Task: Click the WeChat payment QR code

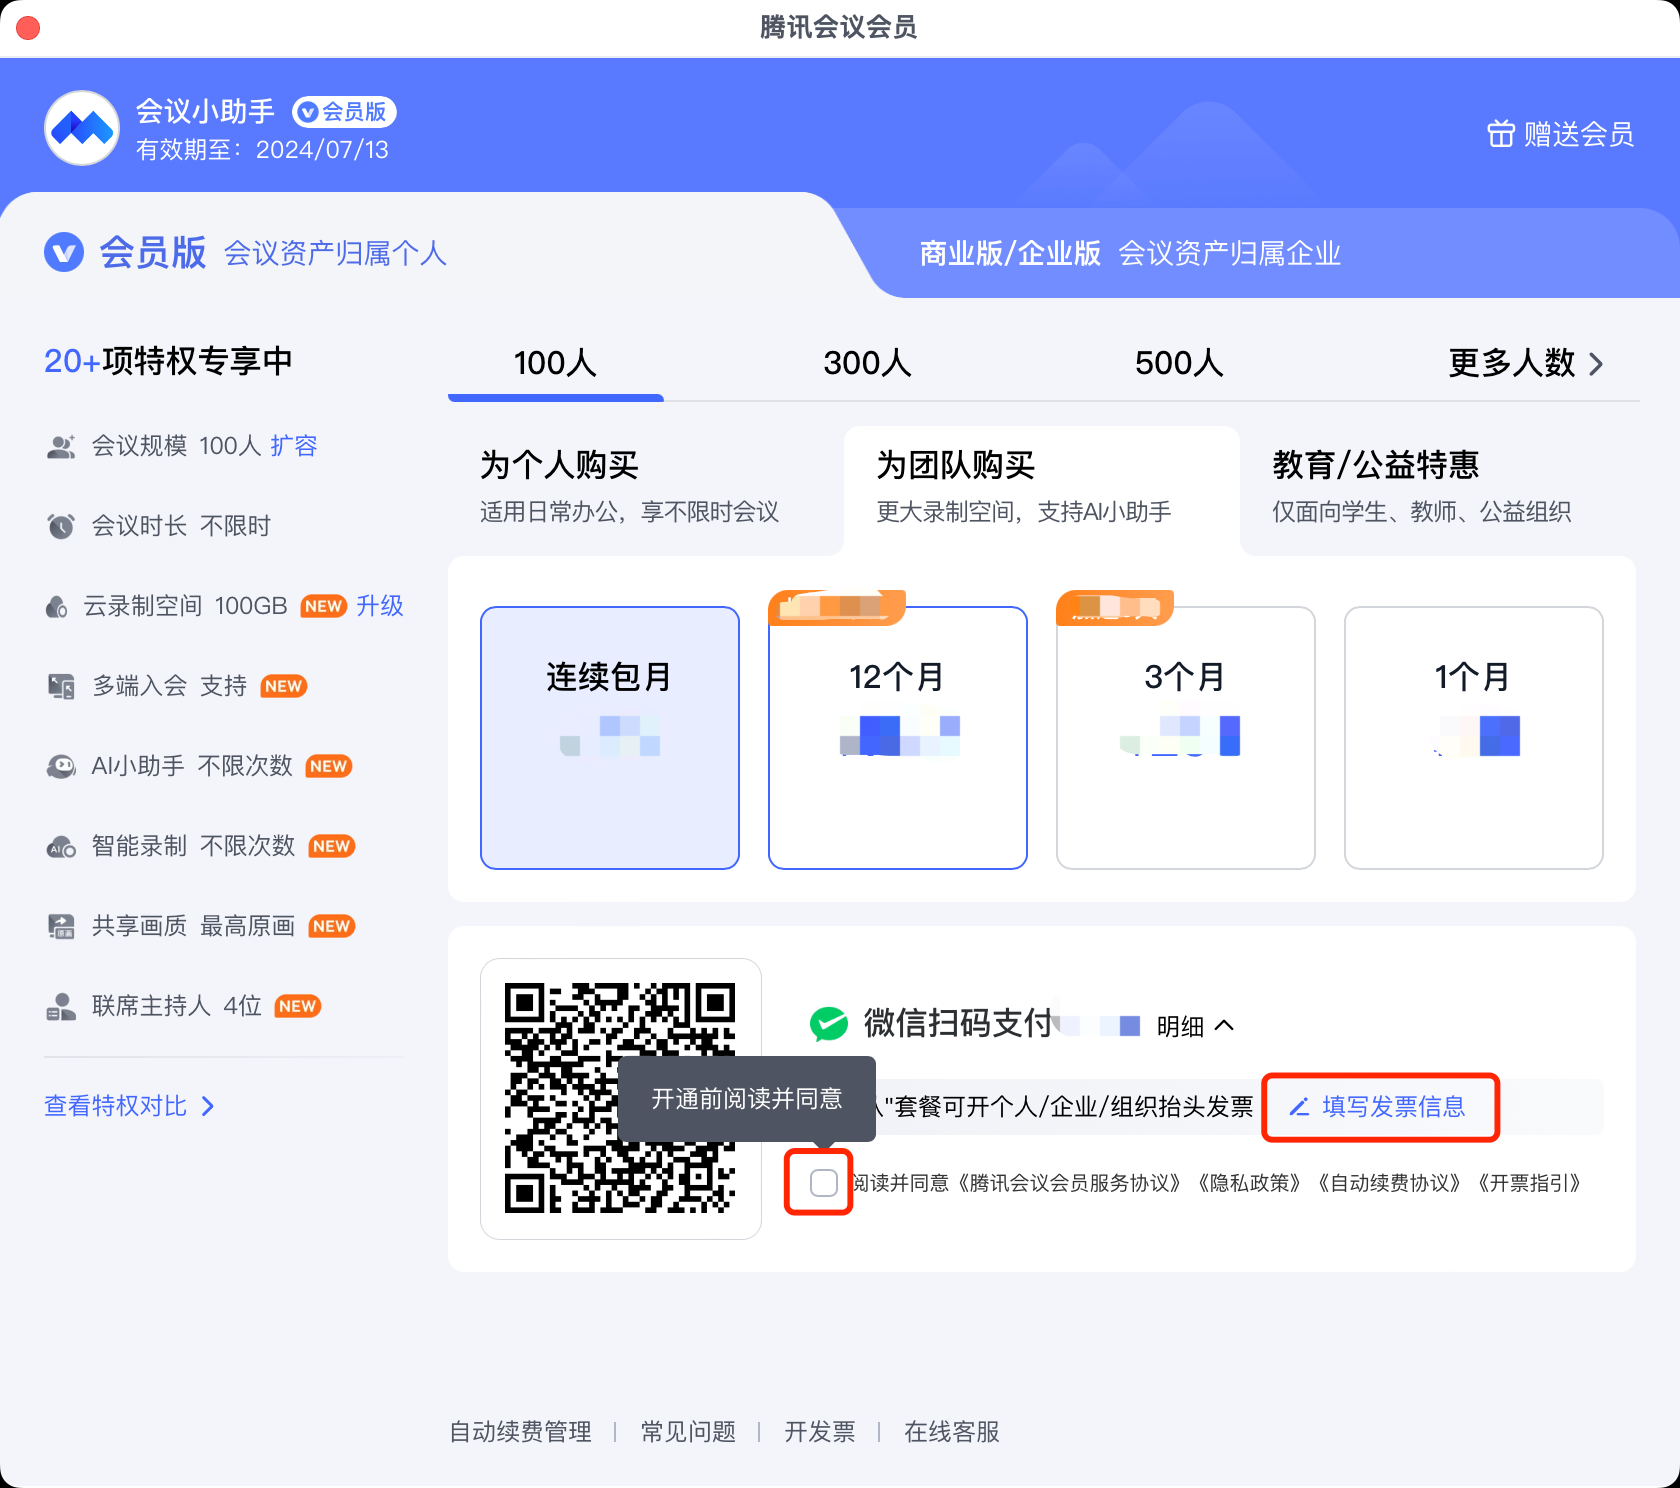Action: [x=620, y=1098]
